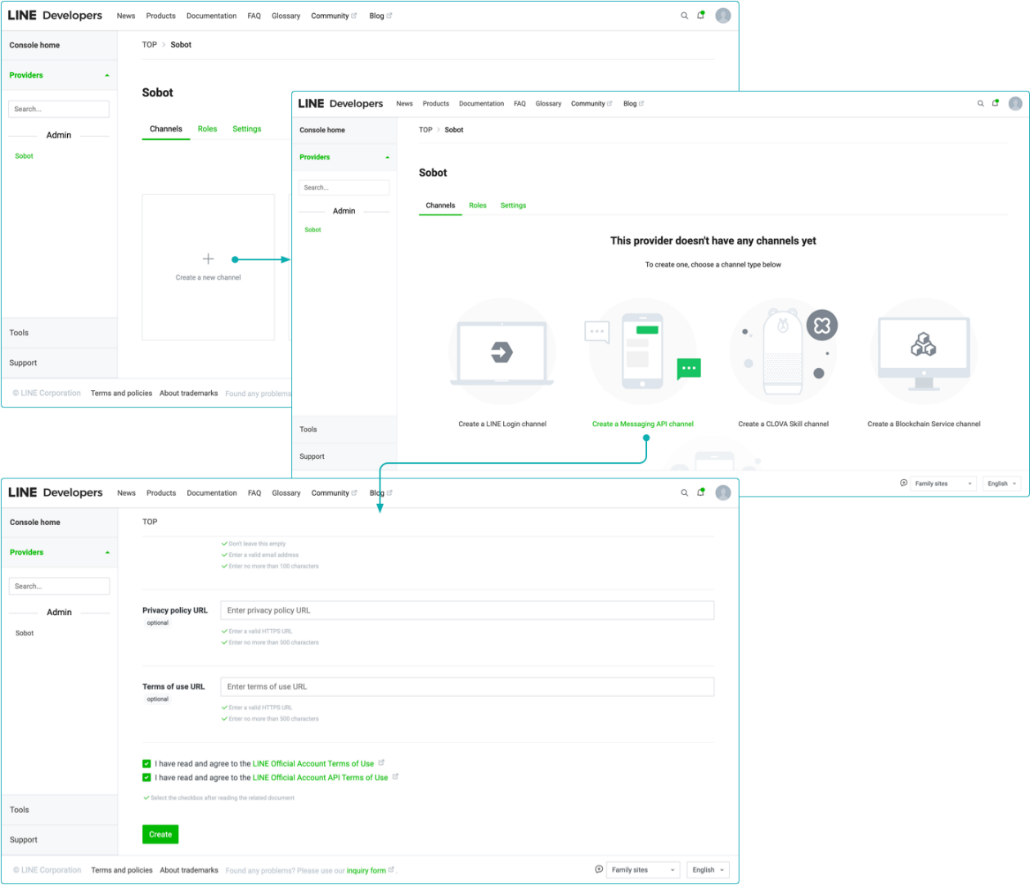Click the Privacy policy URL input field
The width and height of the screenshot is (1030, 885).
467,610
